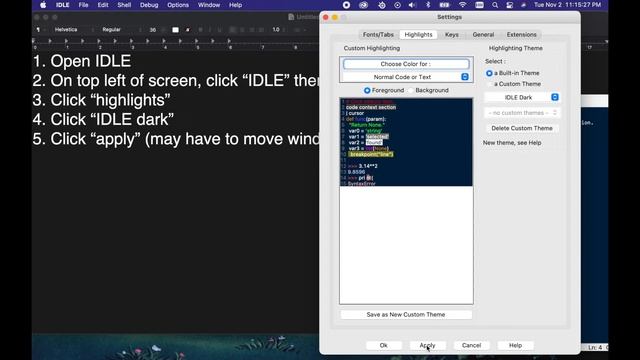Switch to the Extensions tab
This screenshot has width=640, height=360.
[522, 35]
